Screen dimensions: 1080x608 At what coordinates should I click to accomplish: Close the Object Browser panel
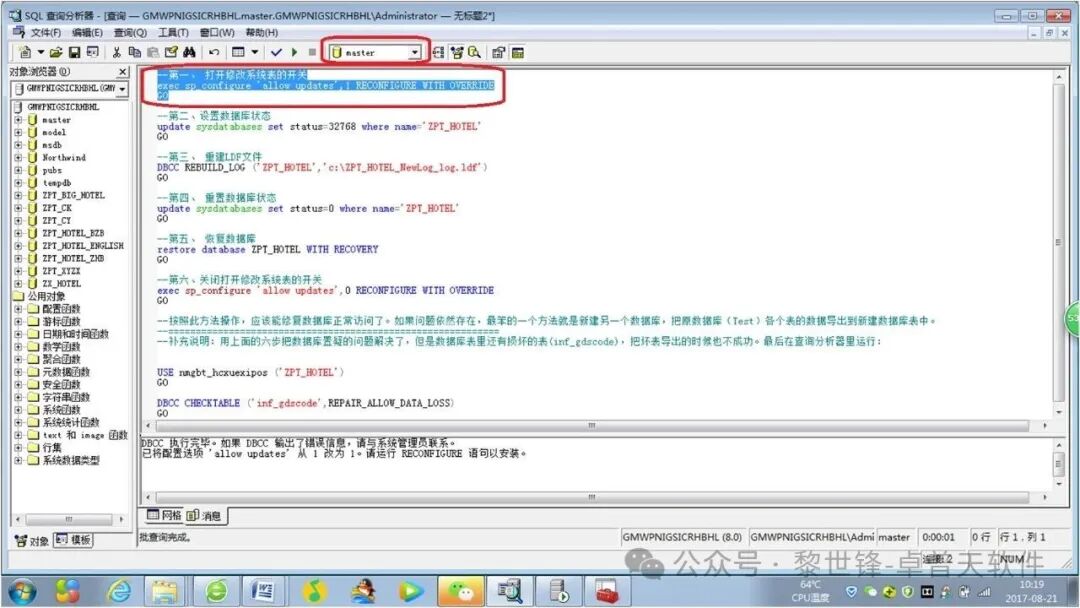123,72
